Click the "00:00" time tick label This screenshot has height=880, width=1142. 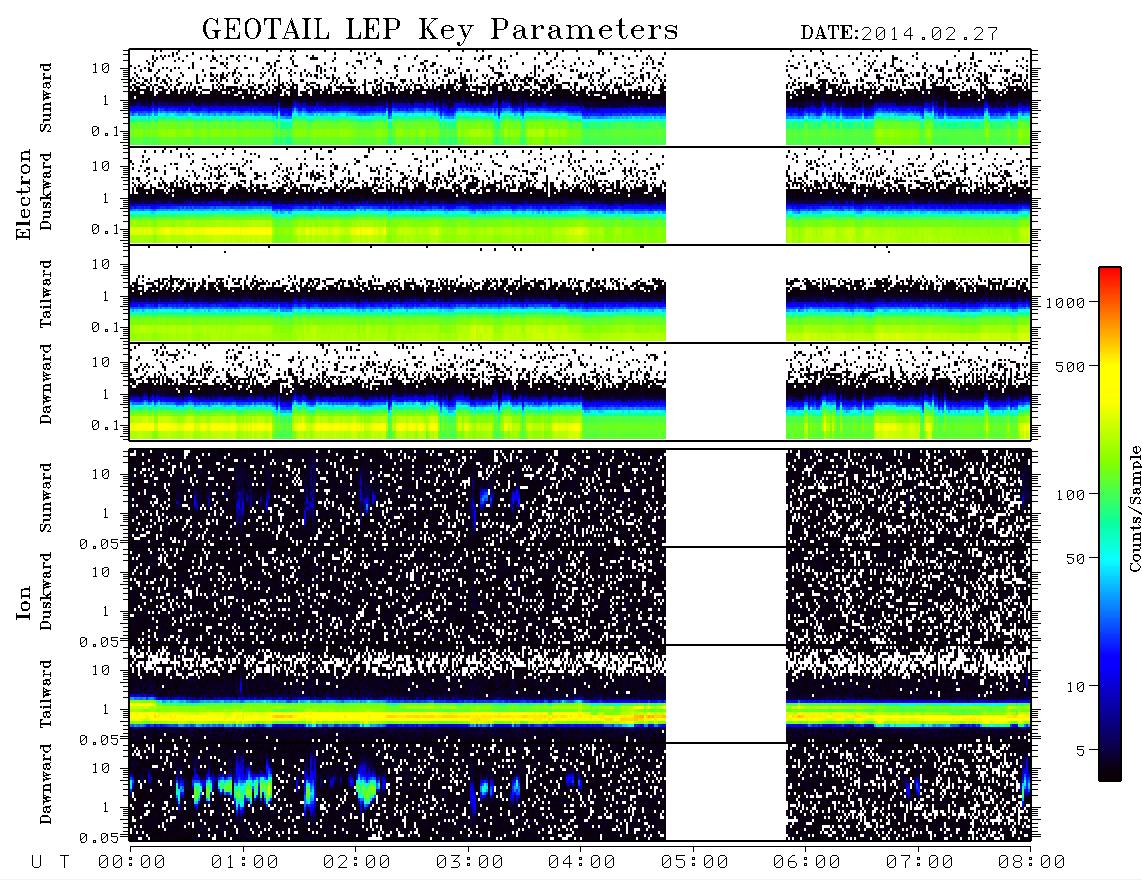pyautogui.click(x=132, y=862)
